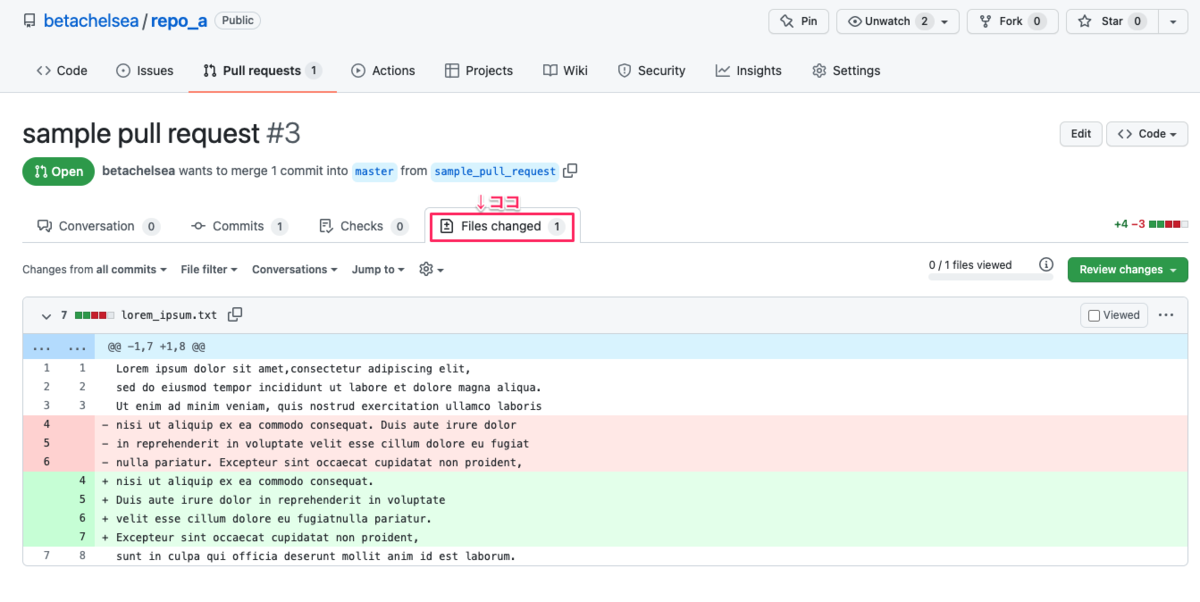Open the Unwatch notifications dropdown
The height and width of the screenshot is (602, 1200).
pos(897,21)
